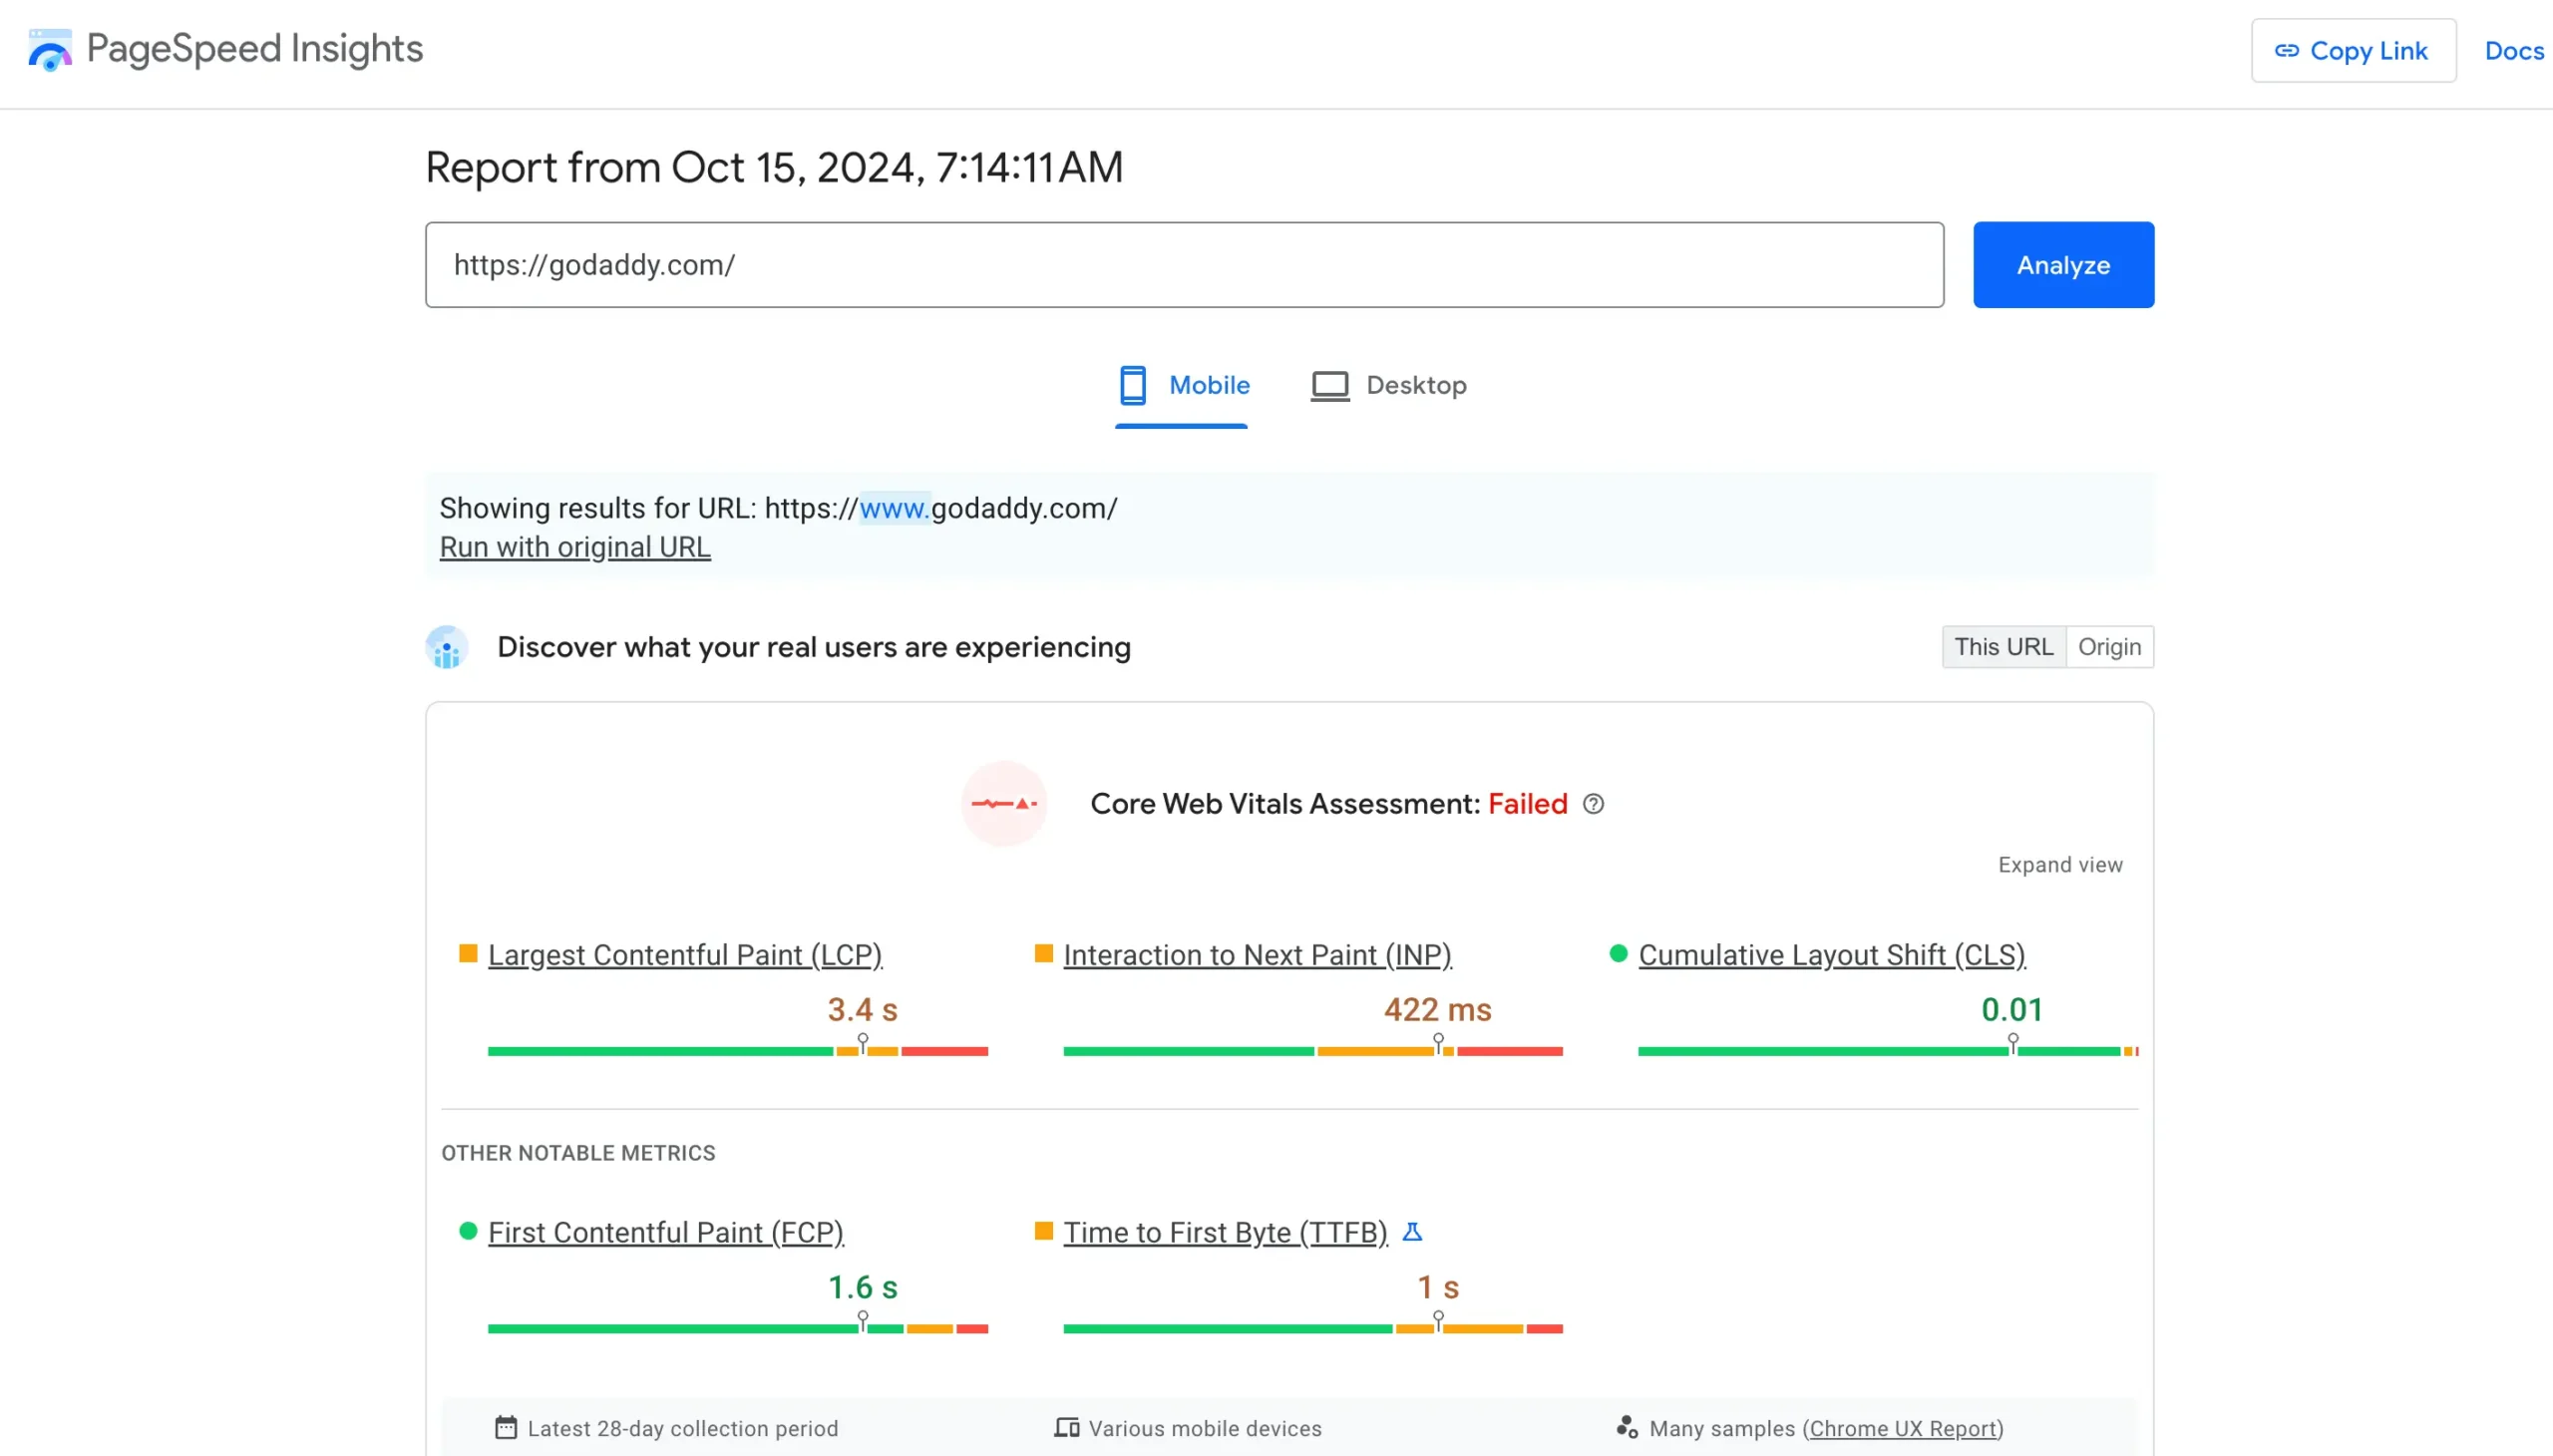Viewport: 2553px width, 1456px height.
Task: Click Latest 28-day collection period text
Action: coord(682,1429)
